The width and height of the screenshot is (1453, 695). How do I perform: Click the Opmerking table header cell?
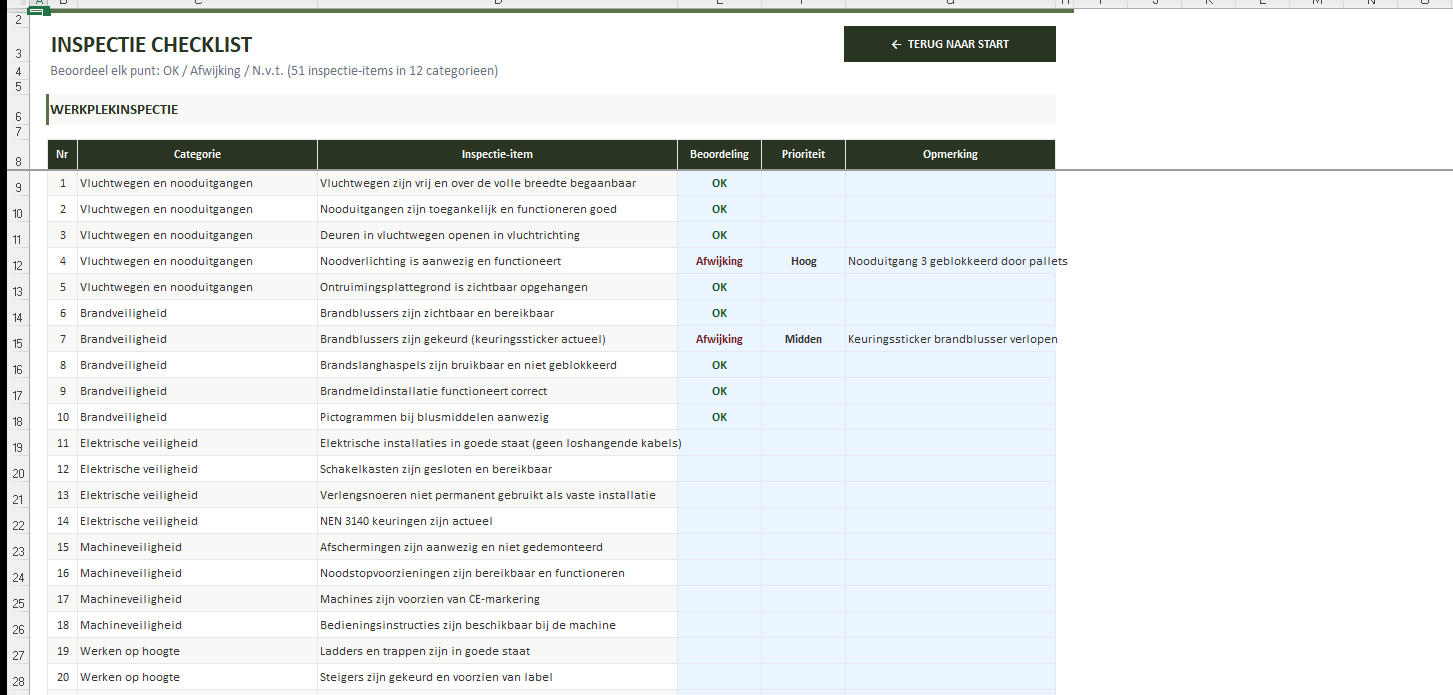click(950, 154)
